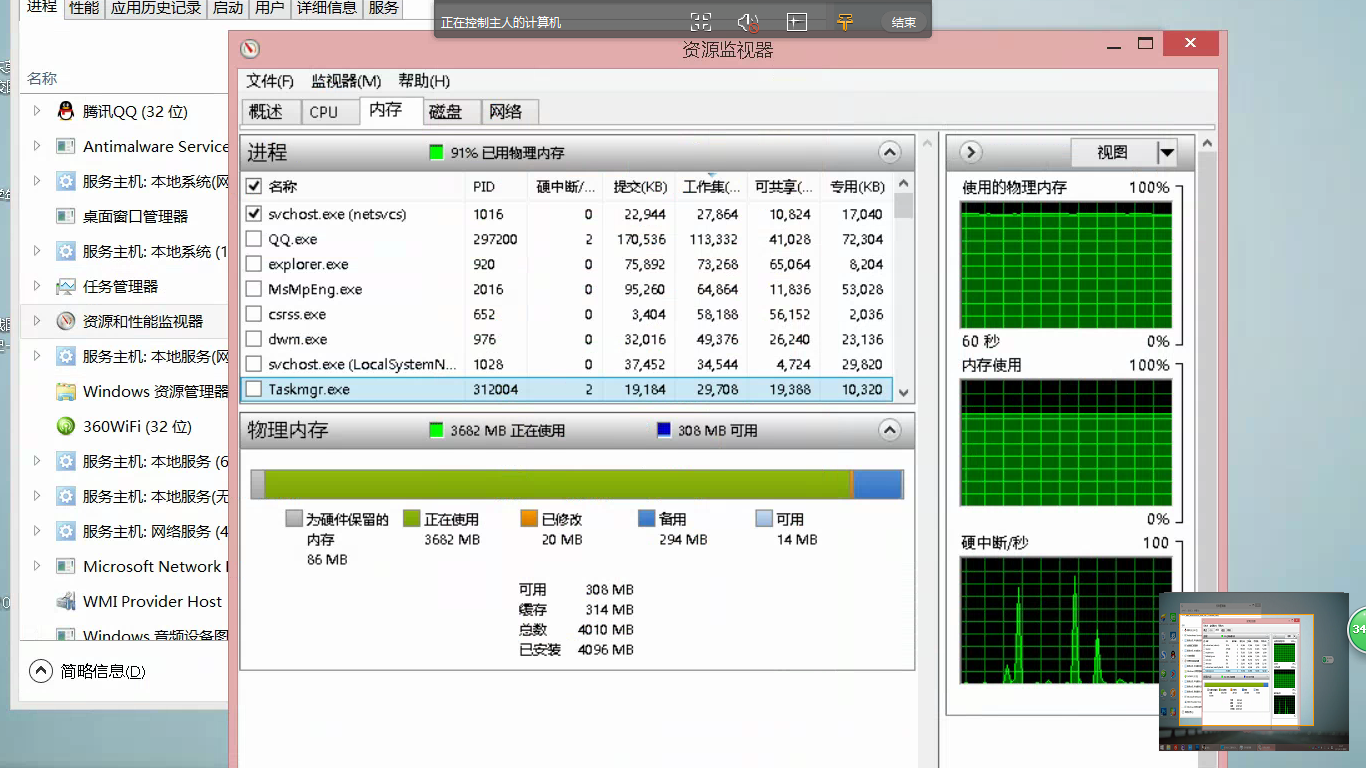This screenshot has width=1366, height=768.
Task: Collapse the 物理内存 section
Action: click(889, 430)
